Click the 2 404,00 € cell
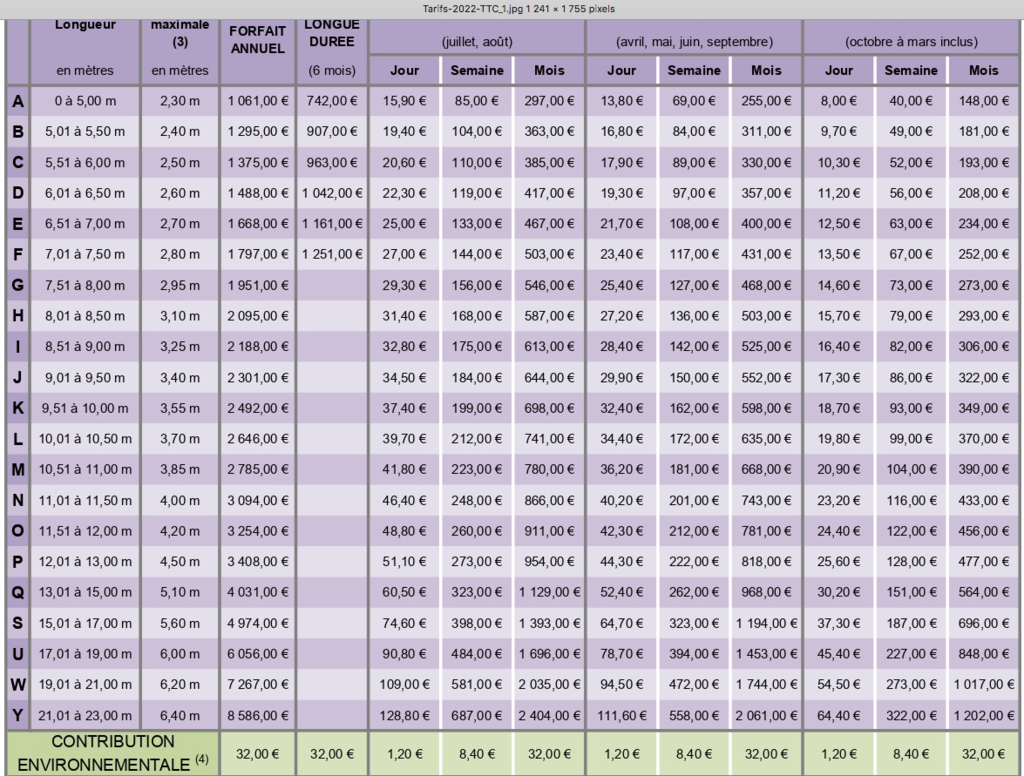The height and width of the screenshot is (776, 1024). [549, 716]
